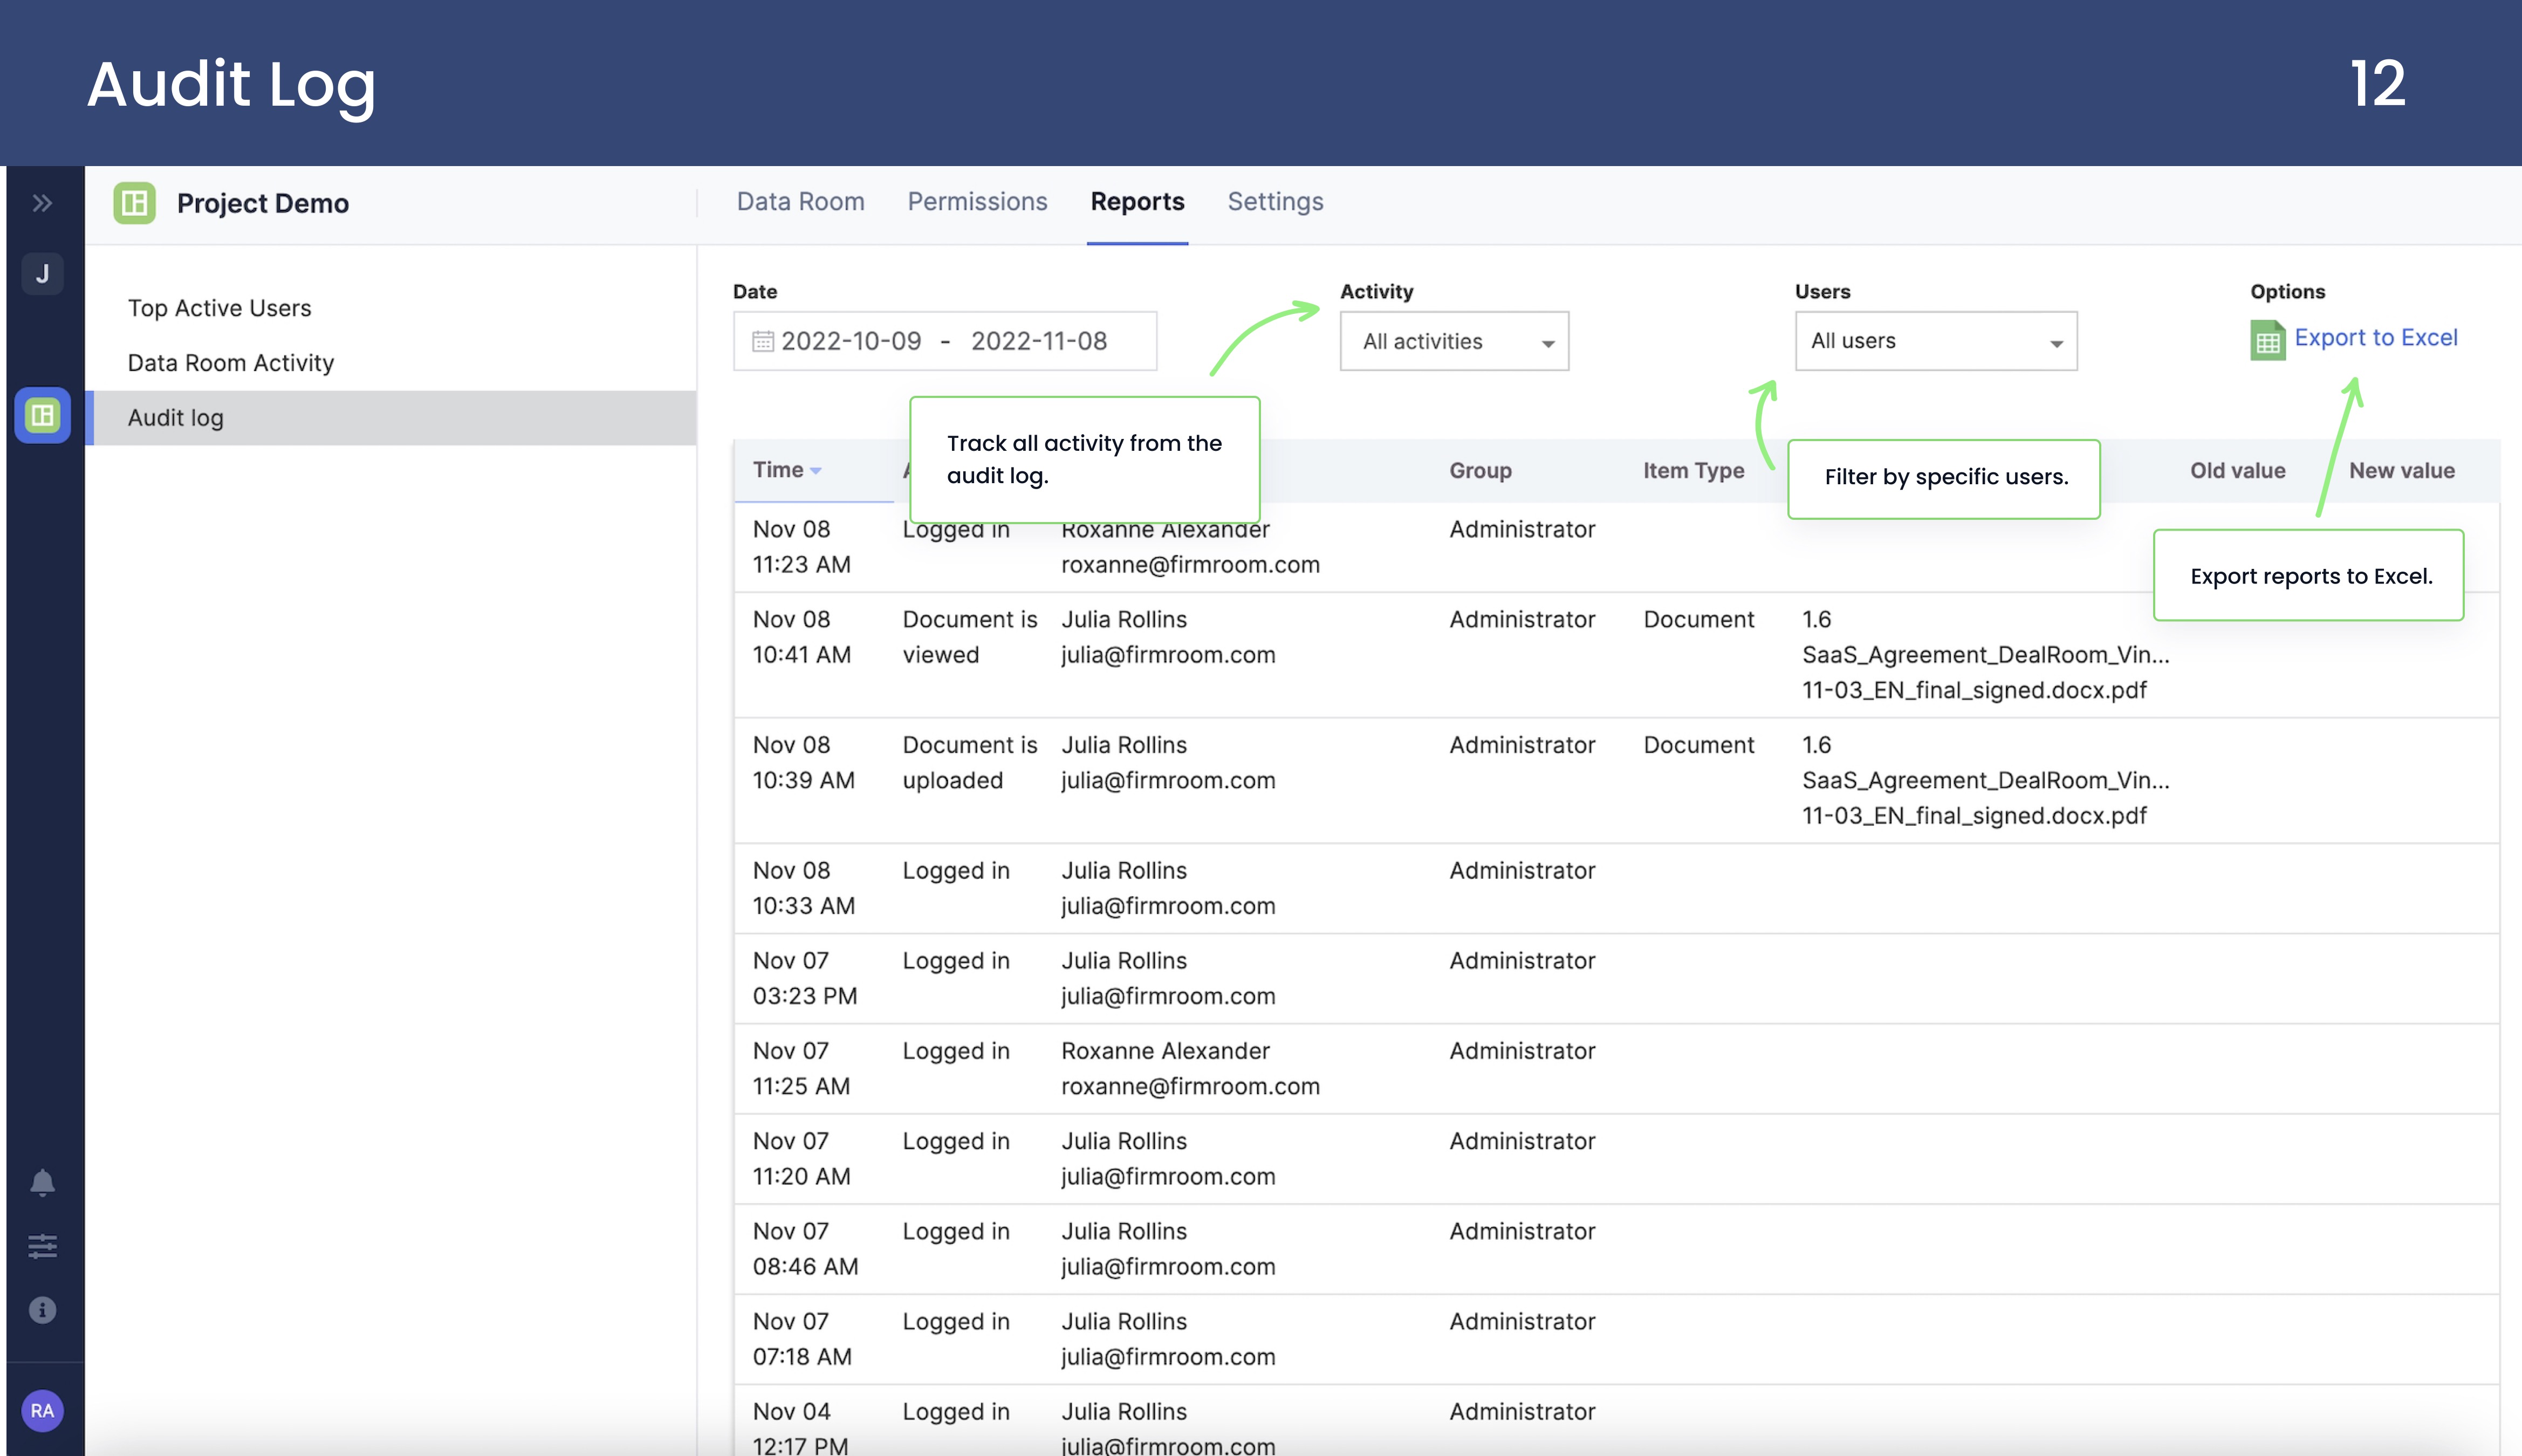Viewport: 2522px width, 1456px height.
Task: Click file name in Document is uploaded row
Action: 1985,780
